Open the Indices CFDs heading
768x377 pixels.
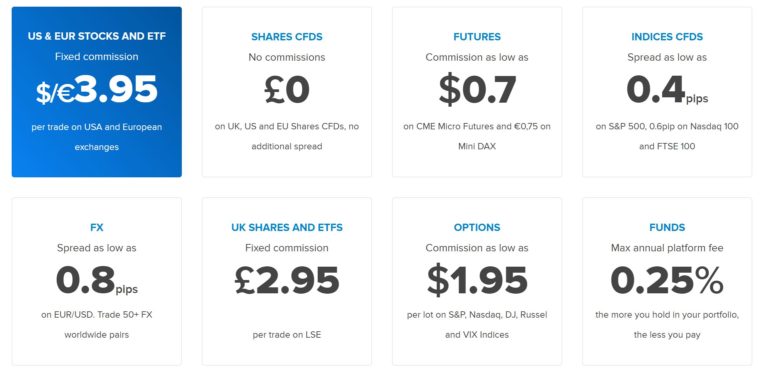point(667,37)
